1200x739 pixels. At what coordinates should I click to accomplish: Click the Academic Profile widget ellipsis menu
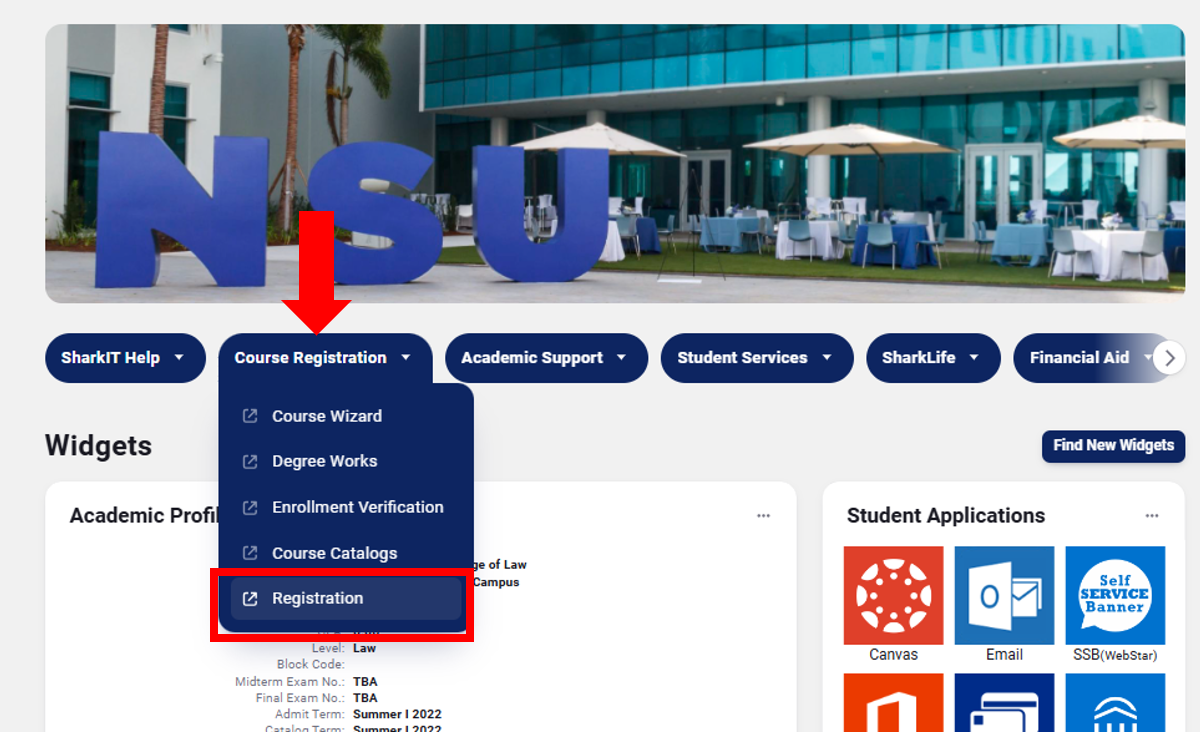[x=763, y=515]
